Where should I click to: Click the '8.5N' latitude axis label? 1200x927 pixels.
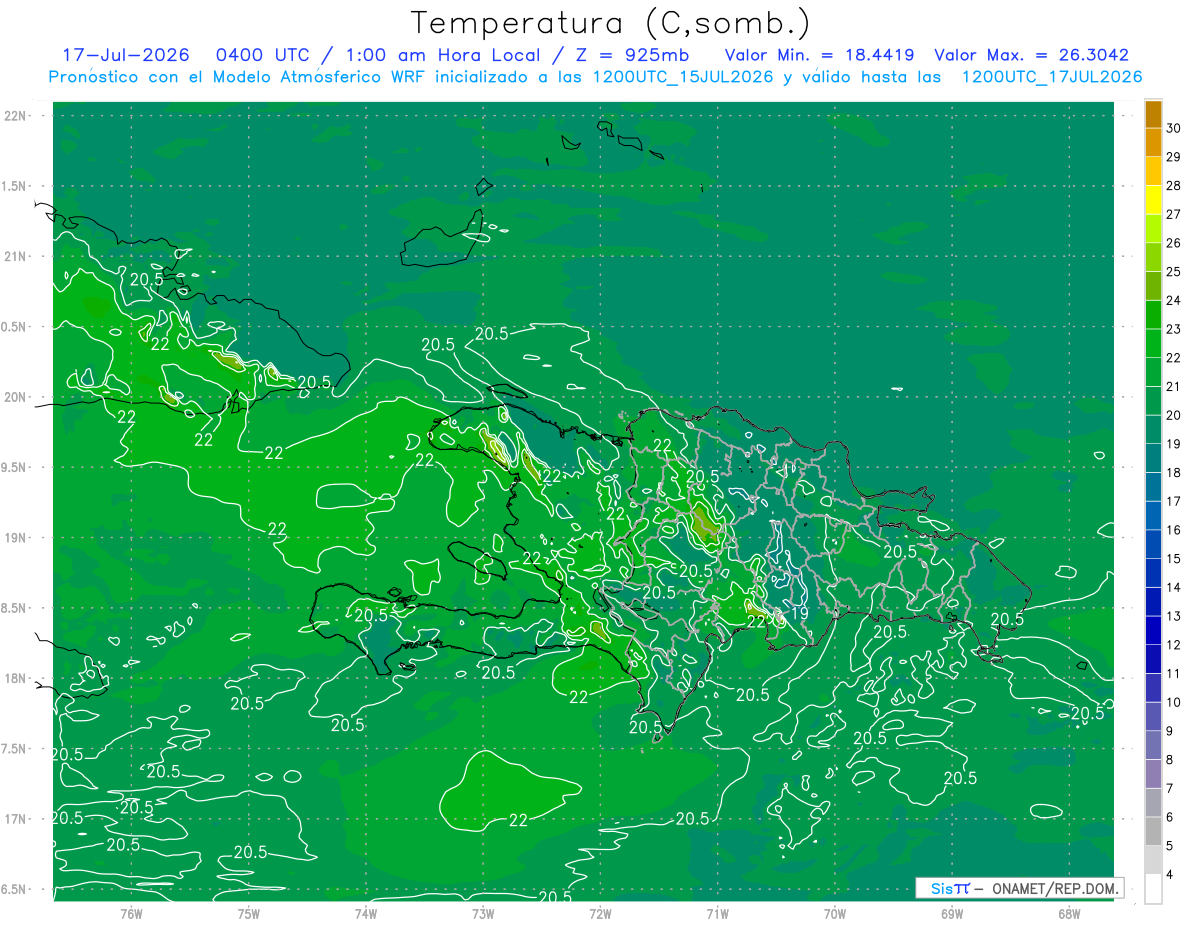15,608
